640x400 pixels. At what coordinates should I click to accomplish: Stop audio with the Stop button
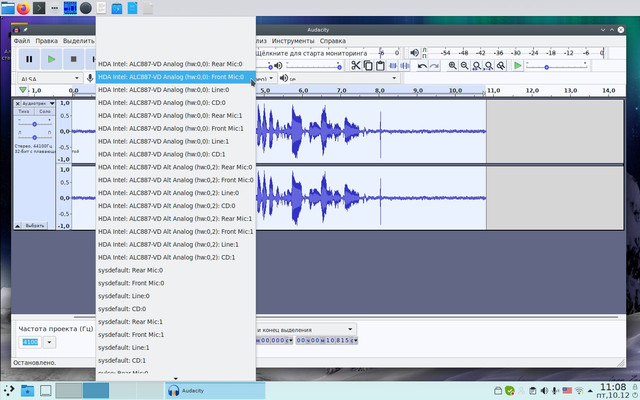point(73,59)
